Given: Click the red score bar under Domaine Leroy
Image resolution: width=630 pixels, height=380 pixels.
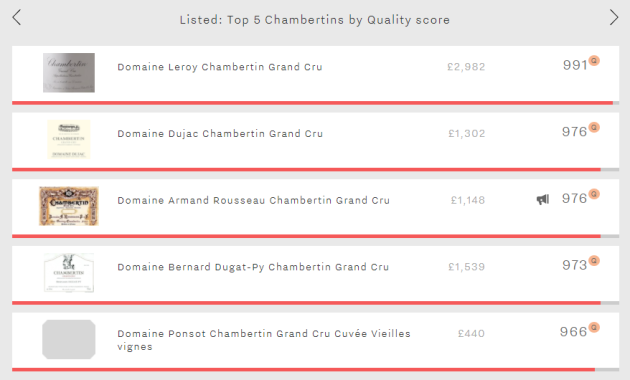Looking at the screenshot, I should pyautogui.click(x=312, y=103).
